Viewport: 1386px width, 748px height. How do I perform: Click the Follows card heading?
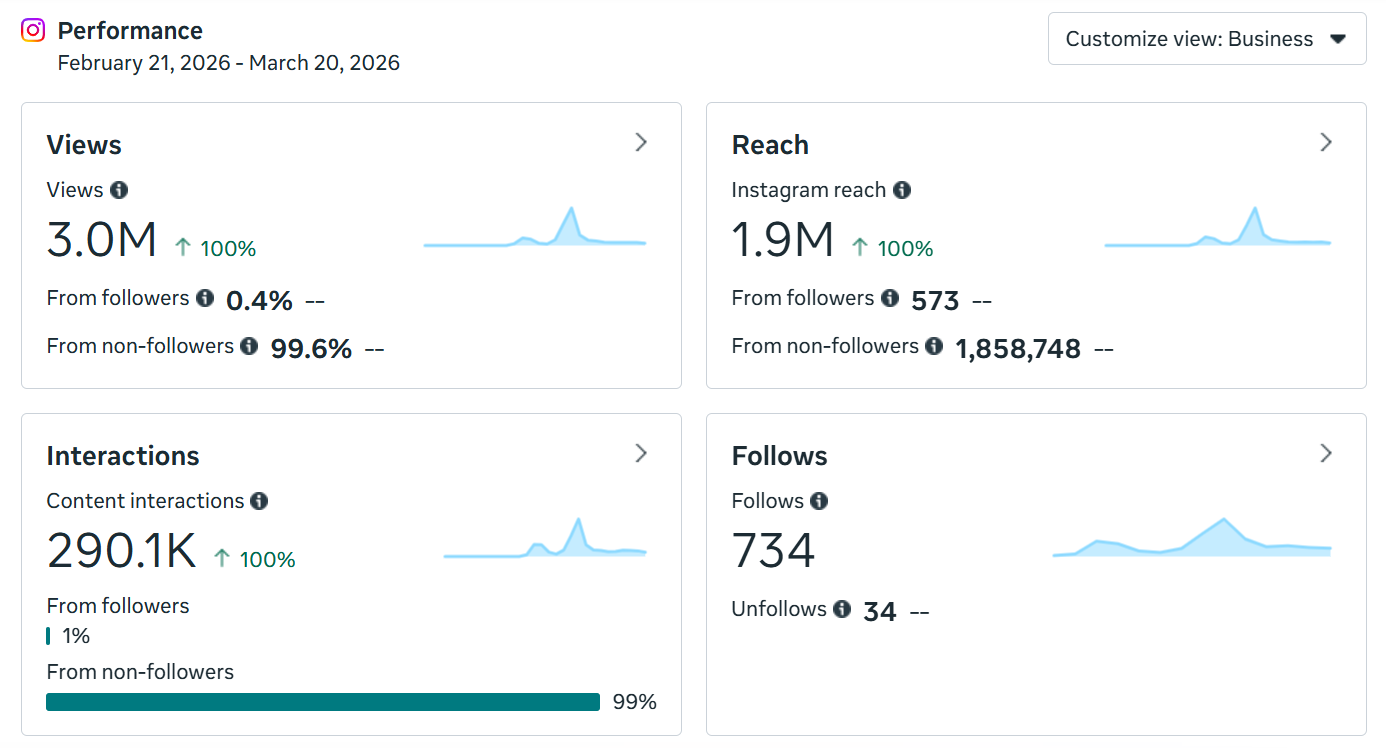click(x=780, y=456)
